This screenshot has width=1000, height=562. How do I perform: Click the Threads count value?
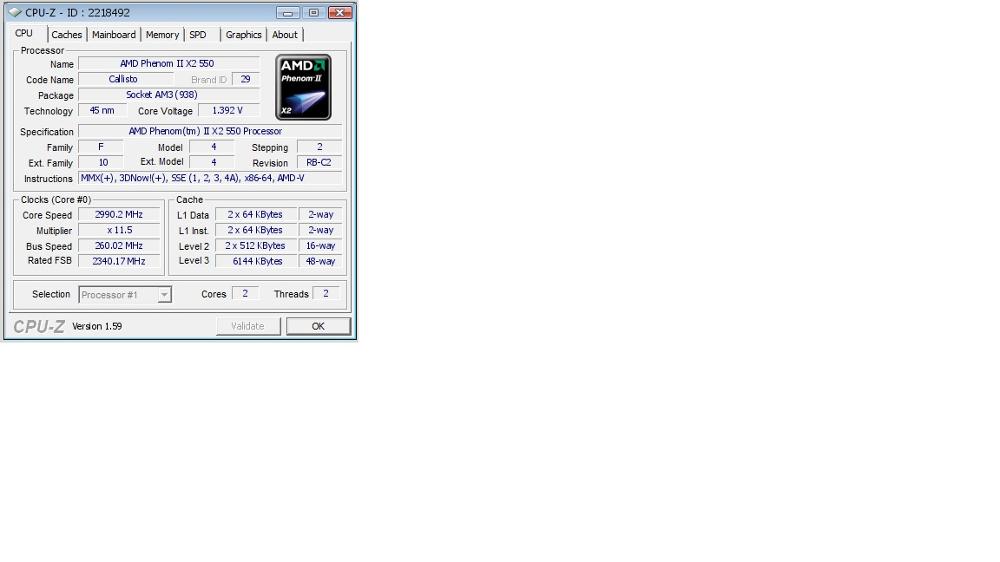(326, 293)
